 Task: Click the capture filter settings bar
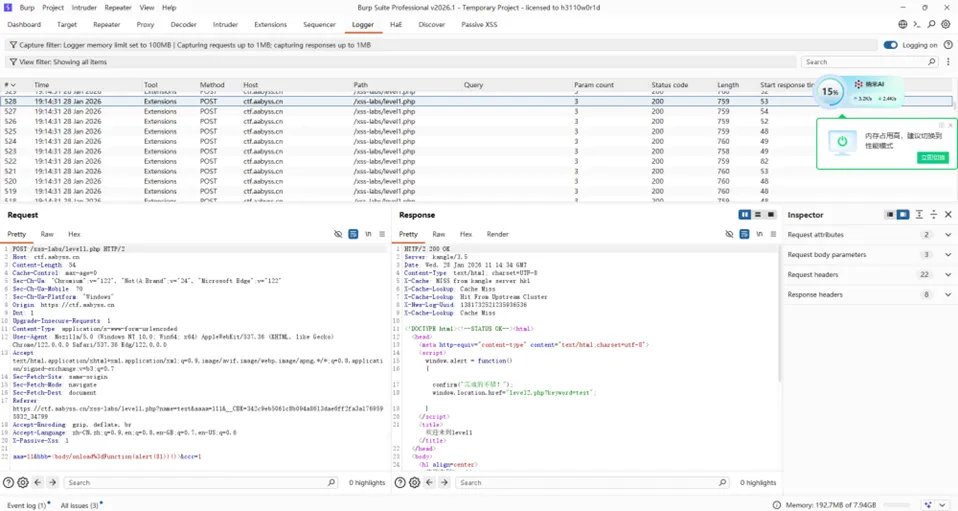point(441,45)
